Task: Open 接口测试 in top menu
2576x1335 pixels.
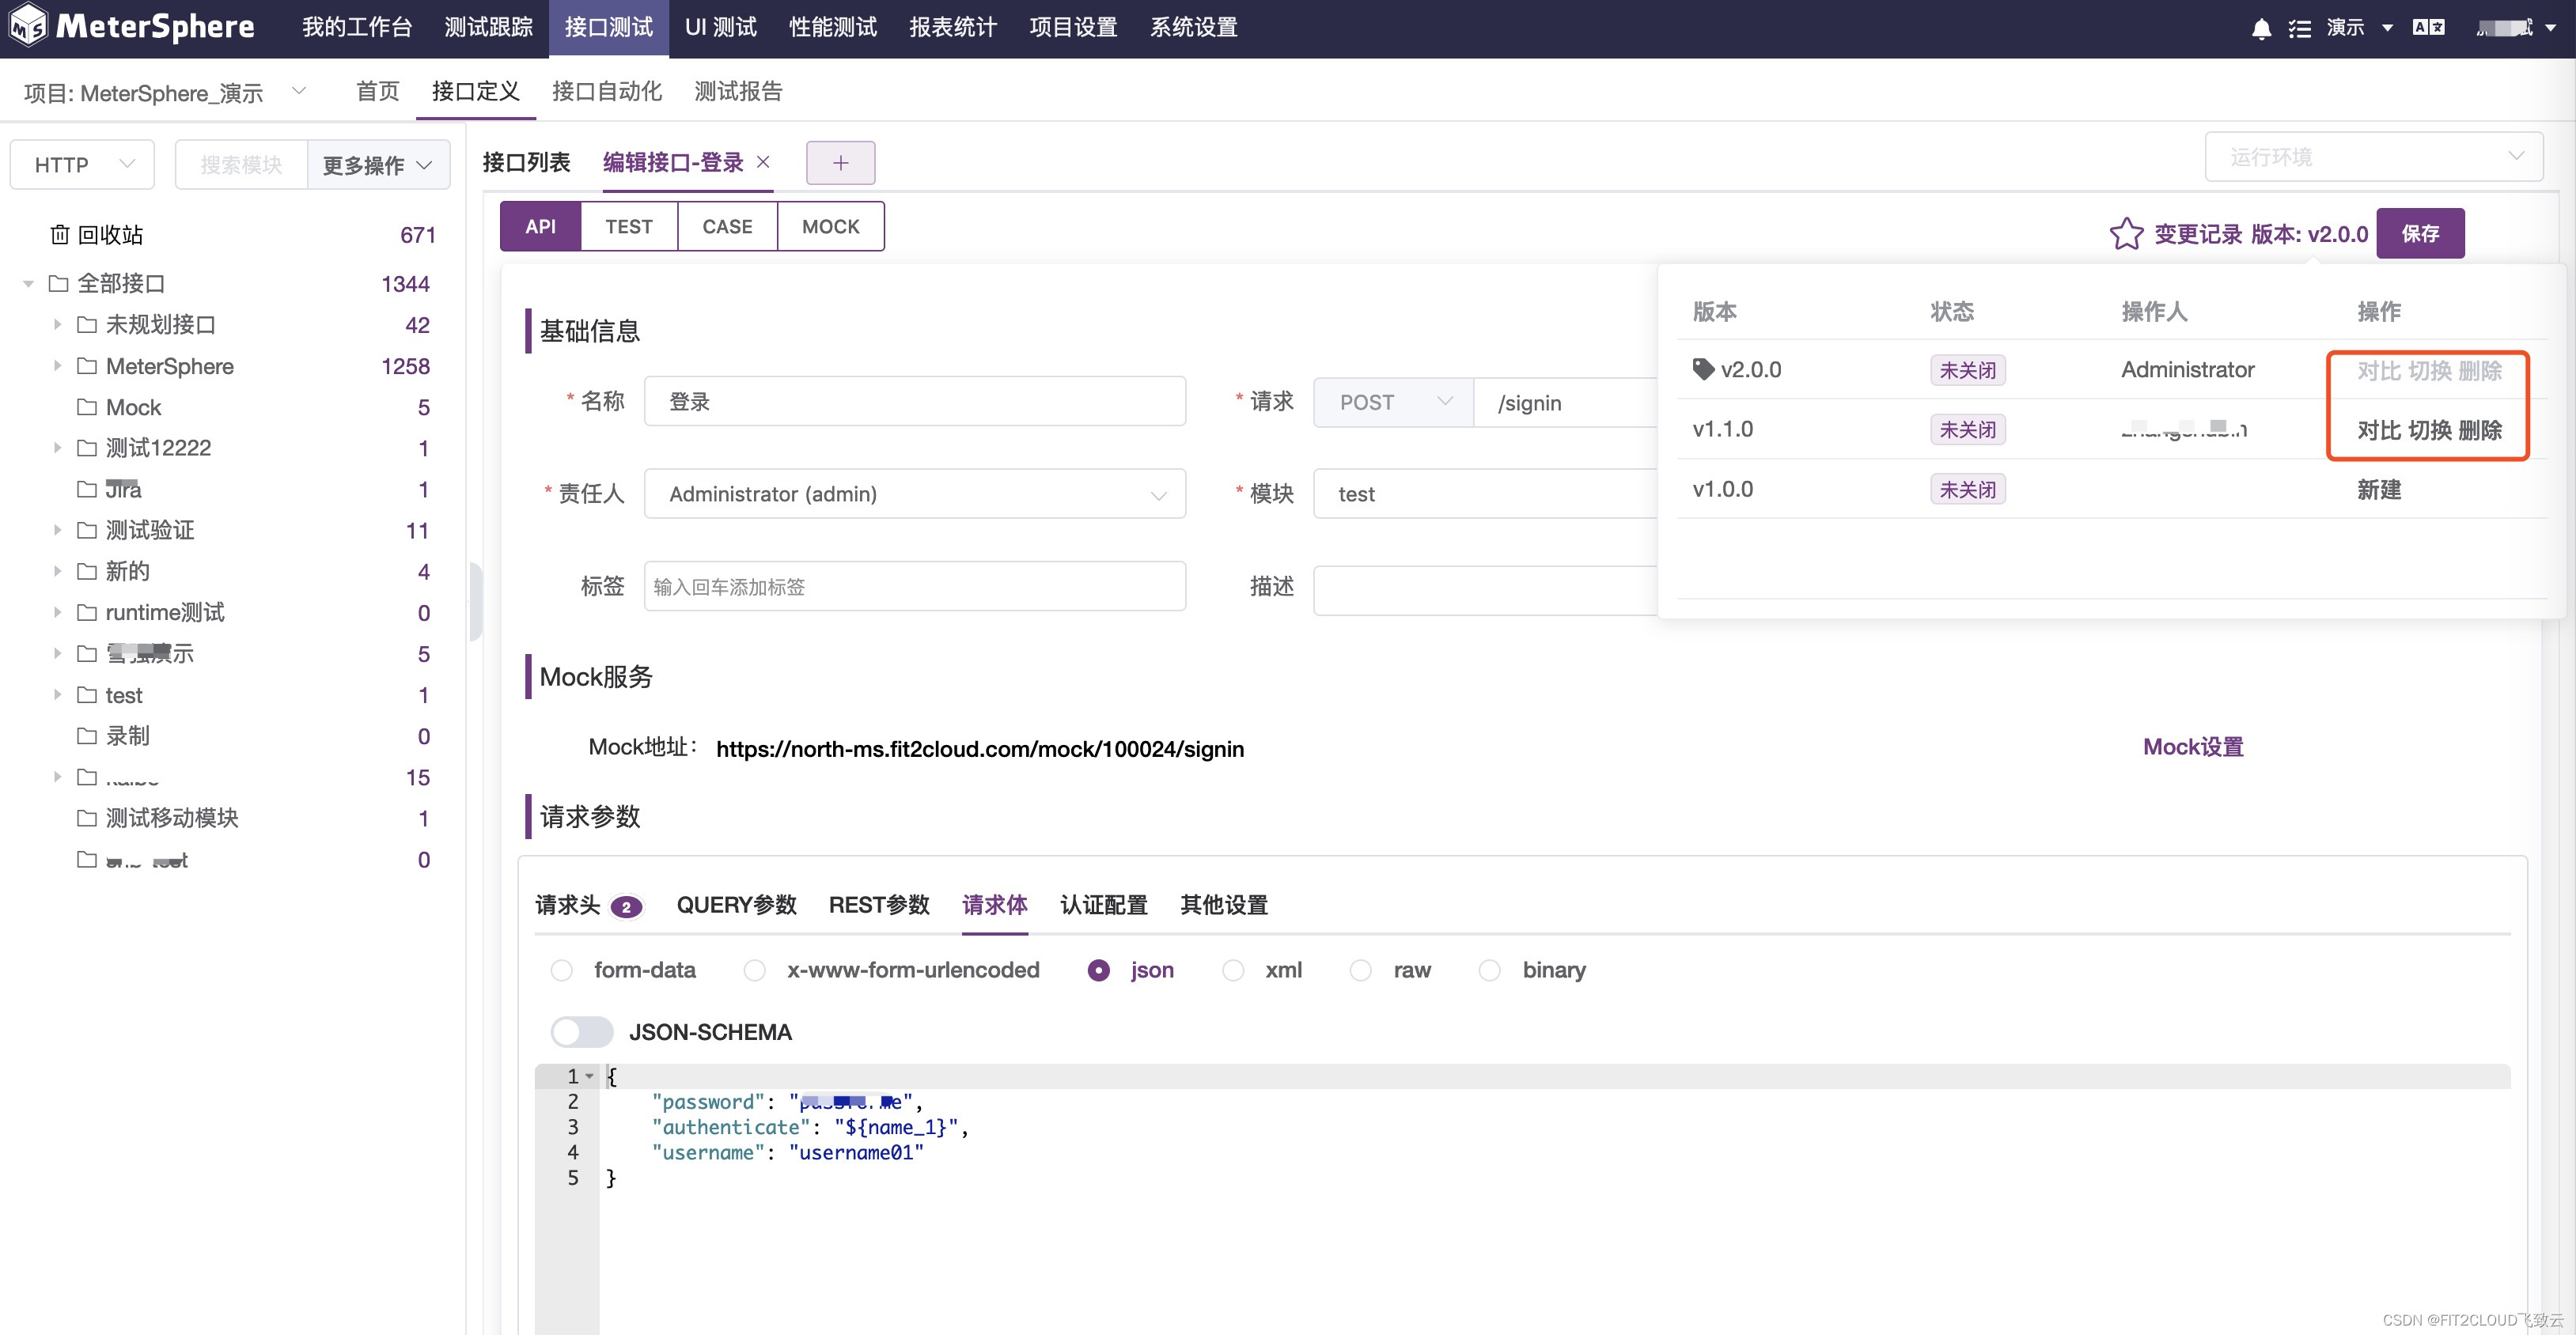Action: [608, 28]
